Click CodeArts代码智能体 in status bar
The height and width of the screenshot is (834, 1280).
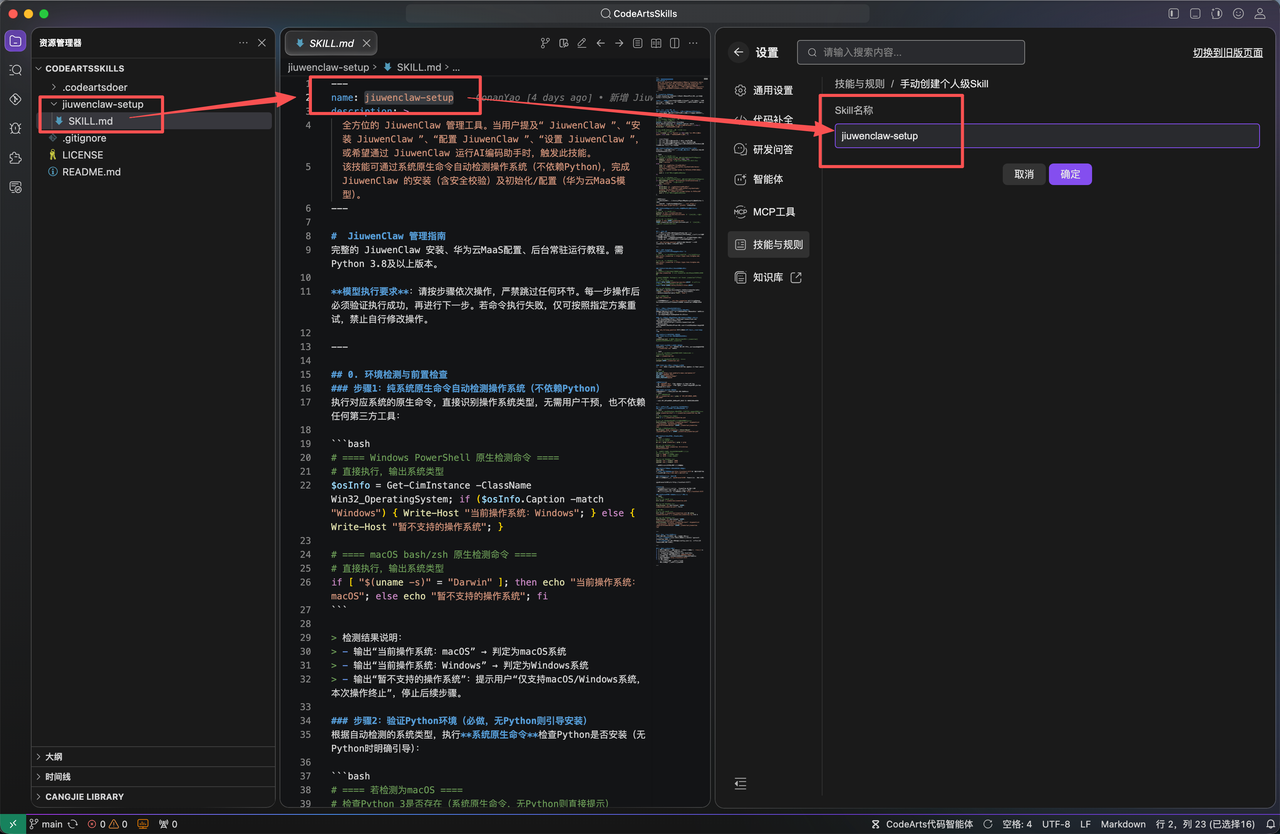click(921, 824)
